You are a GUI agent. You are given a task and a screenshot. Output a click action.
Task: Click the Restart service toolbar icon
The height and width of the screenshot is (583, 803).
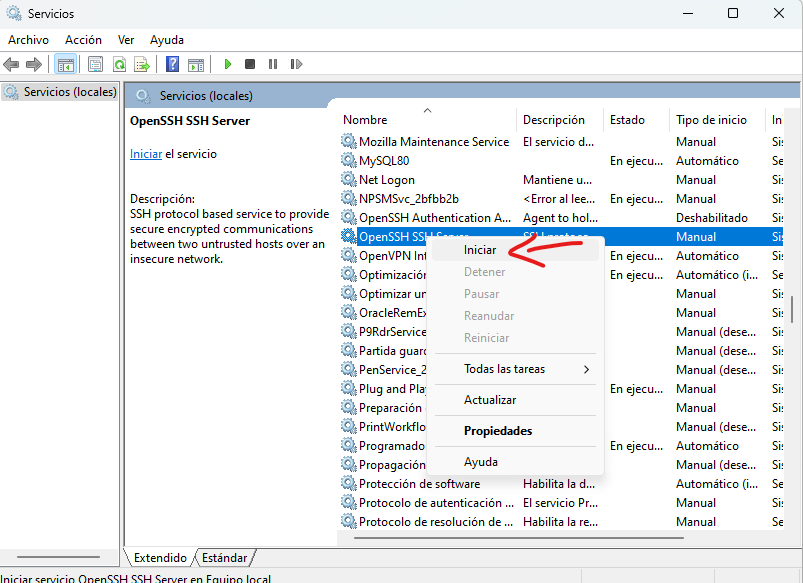[x=296, y=64]
